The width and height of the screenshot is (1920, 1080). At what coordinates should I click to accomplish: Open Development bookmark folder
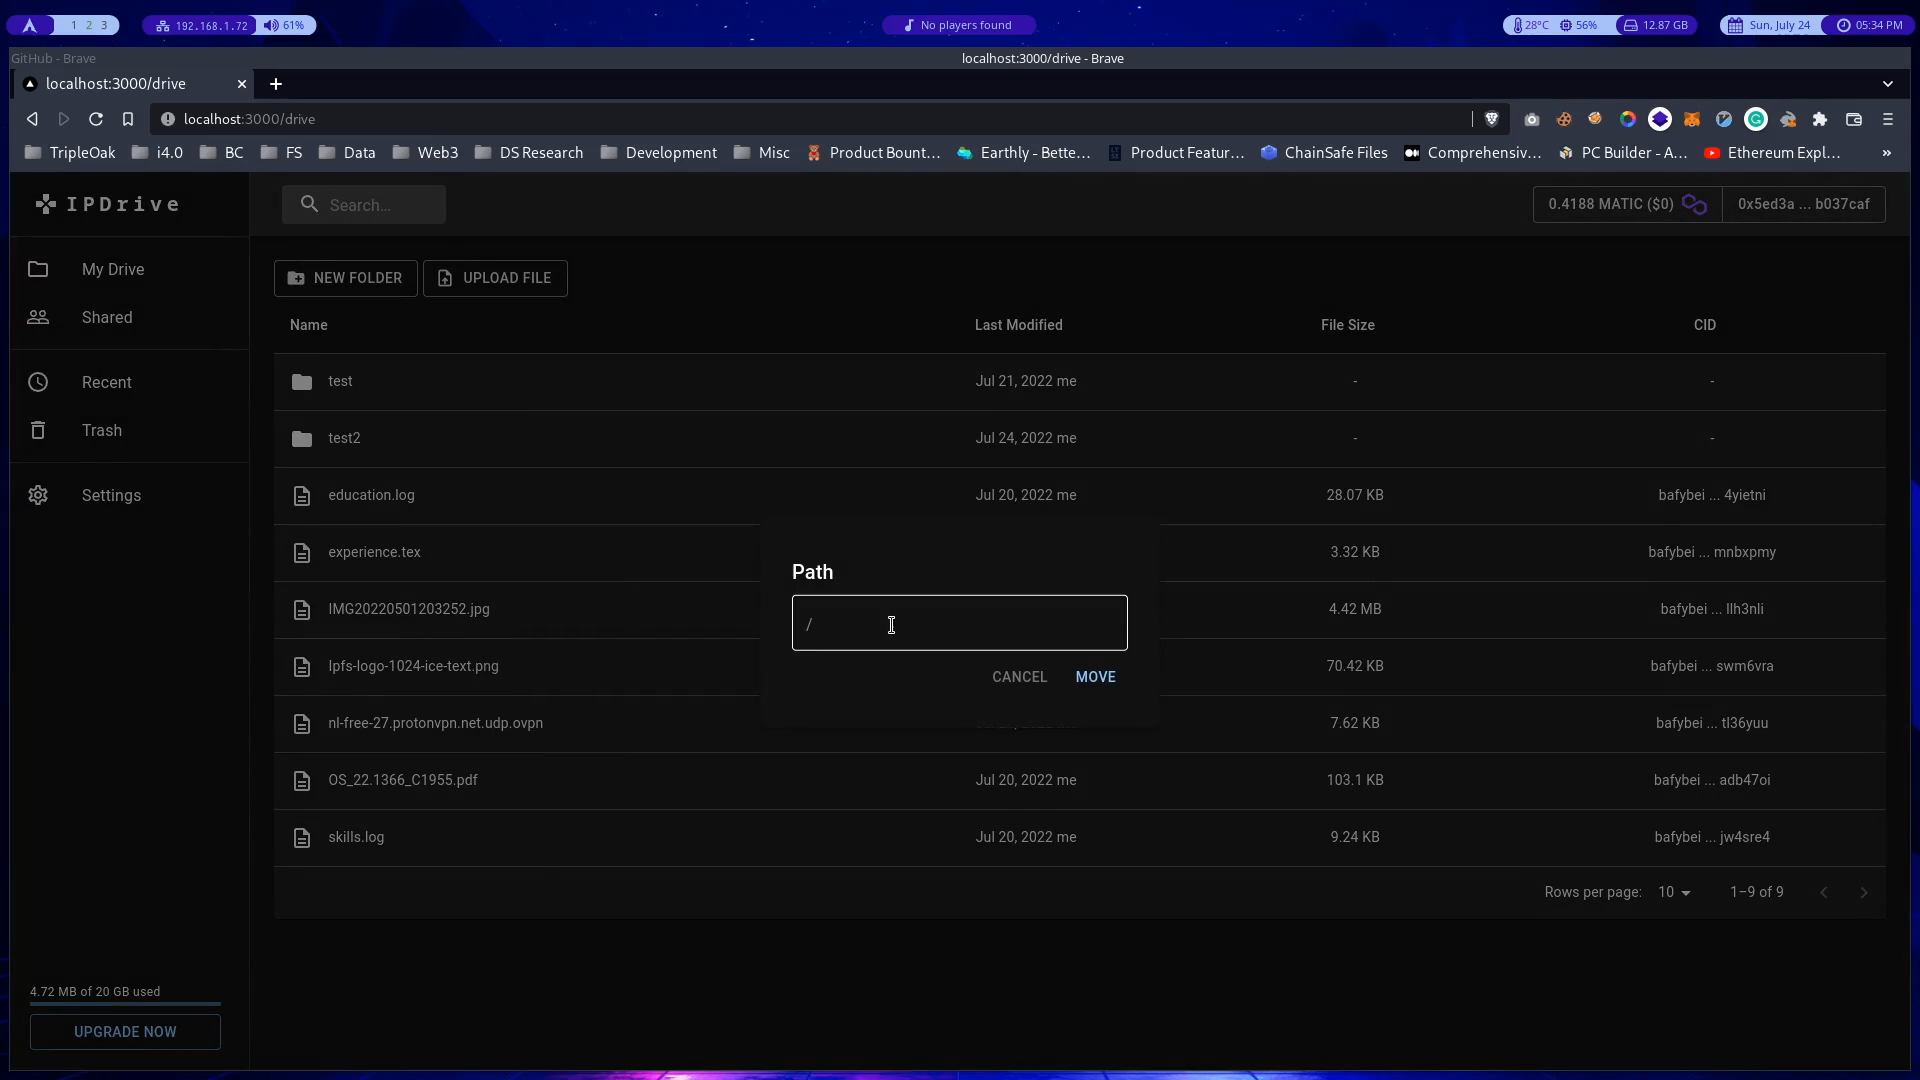click(x=659, y=153)
